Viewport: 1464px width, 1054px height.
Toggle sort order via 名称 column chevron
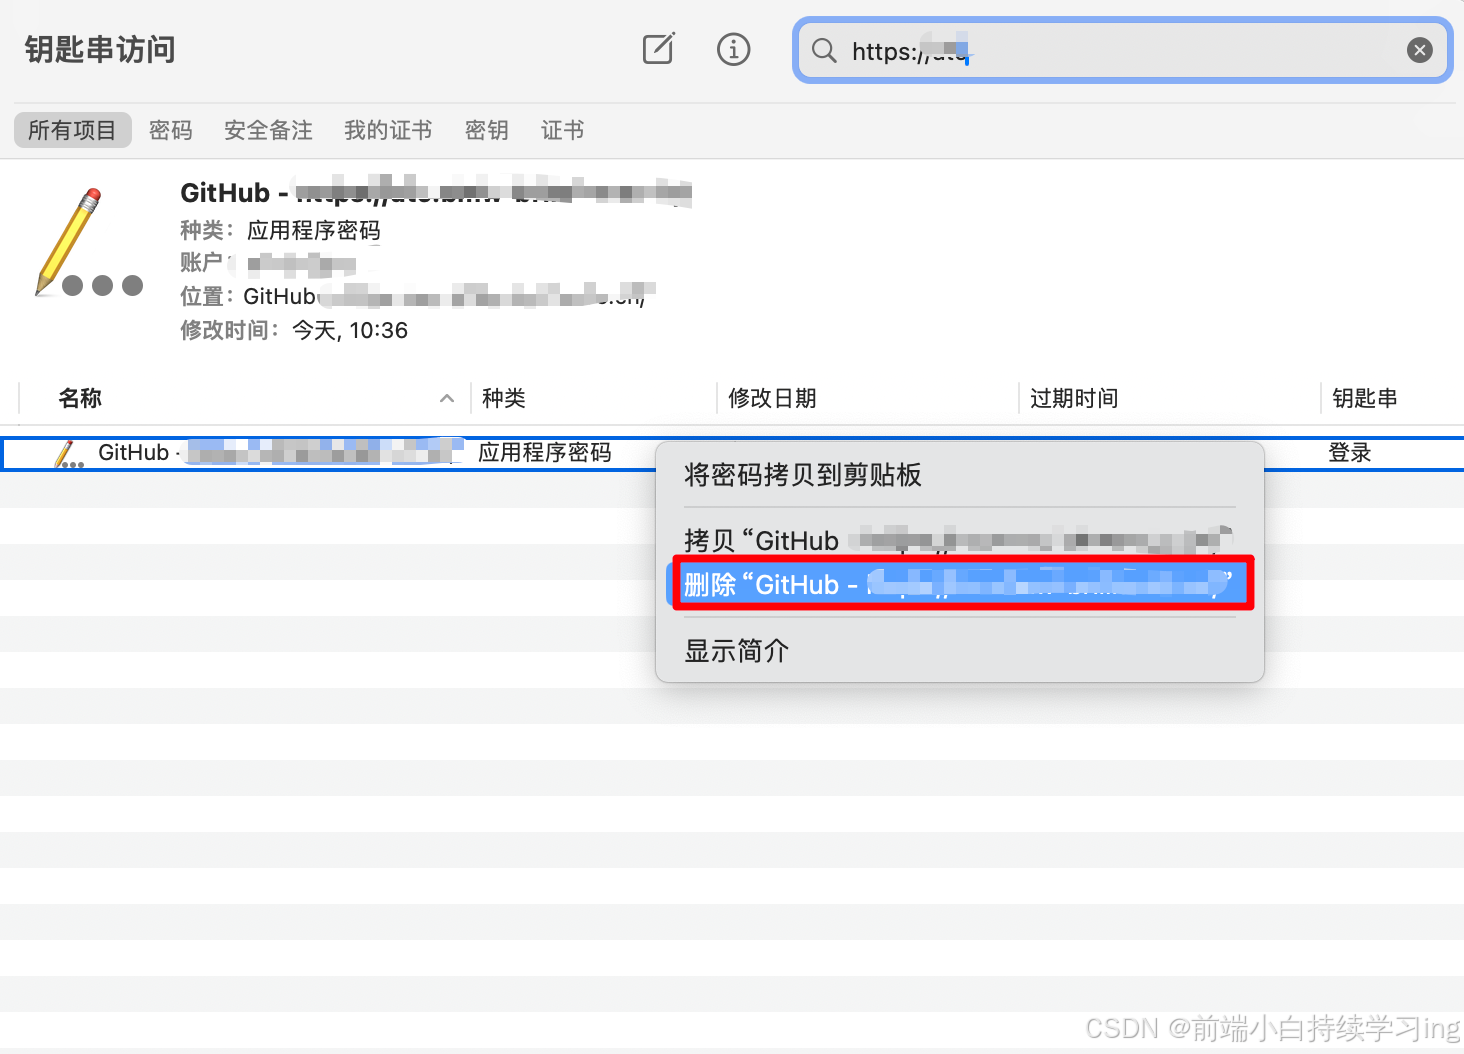click(x=447, y=397)
